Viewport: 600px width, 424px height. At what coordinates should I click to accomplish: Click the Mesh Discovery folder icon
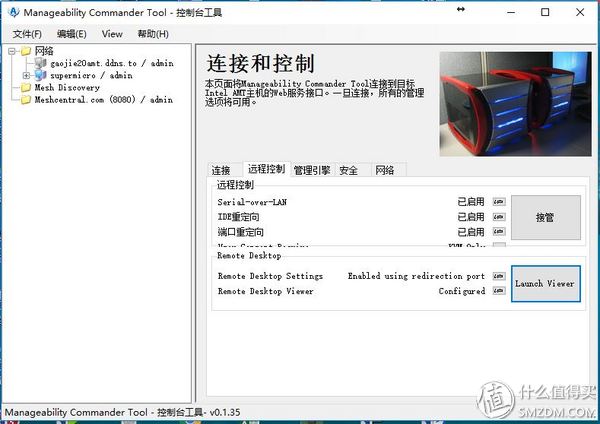(x=26, y=88)
